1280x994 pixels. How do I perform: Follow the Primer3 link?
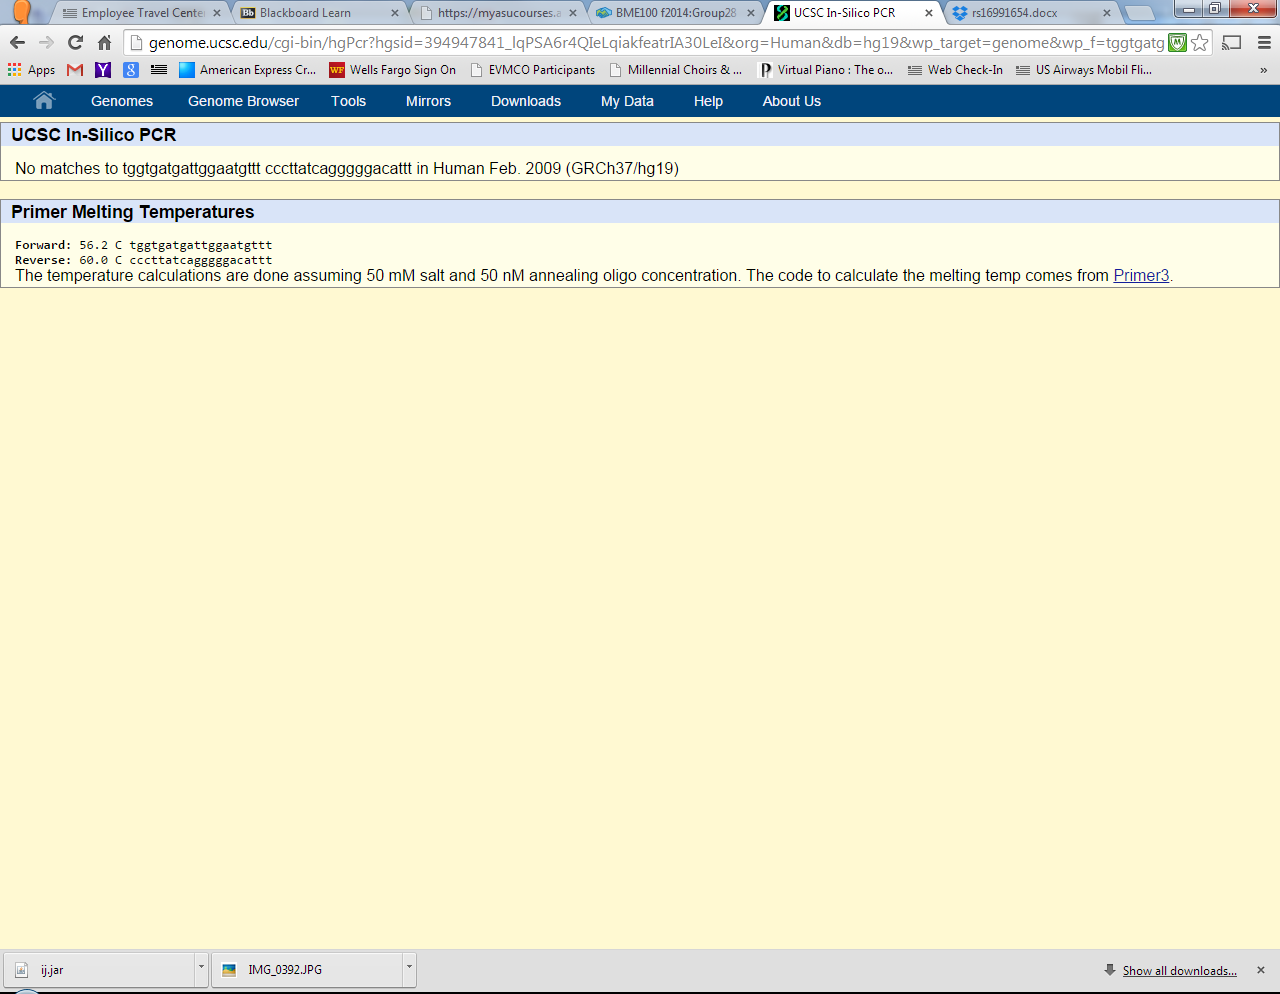point(1140,276)
